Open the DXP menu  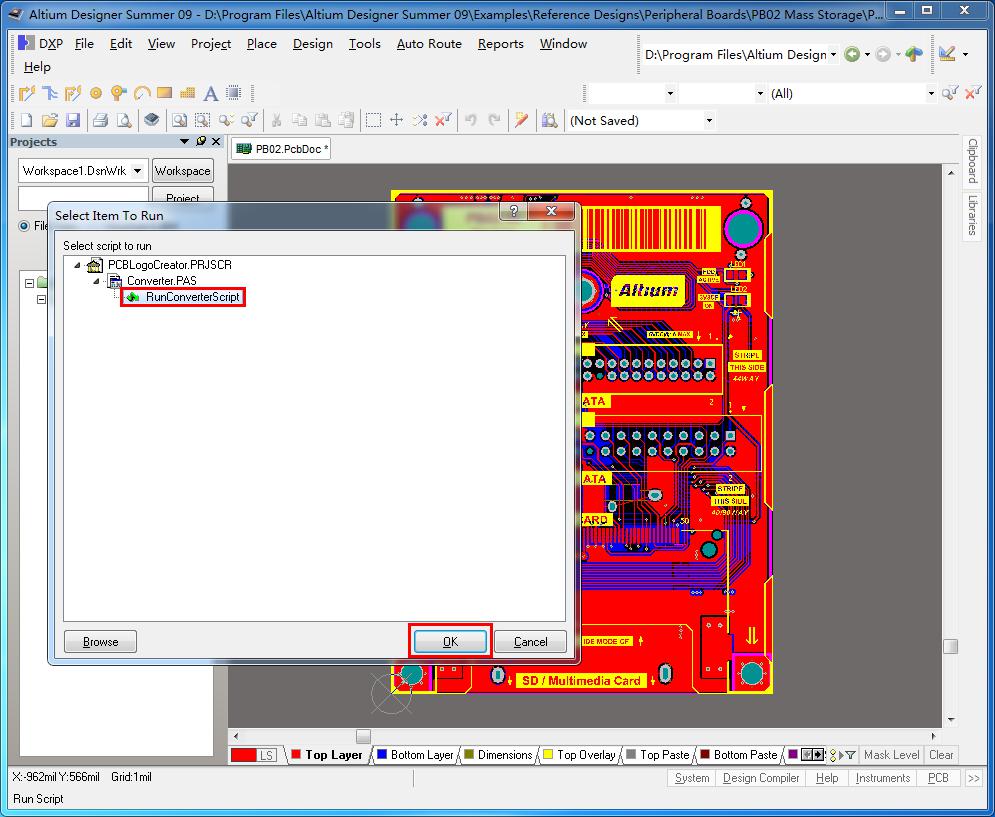click(41, 43)
